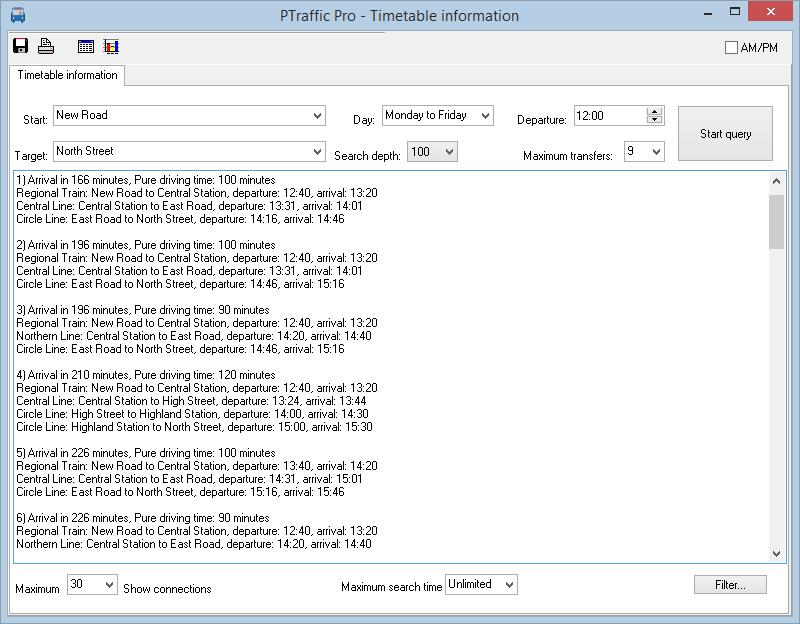Click 'Central Station to High Street' line
This screenshot has width=800, height=624.
tap(191, 401)
